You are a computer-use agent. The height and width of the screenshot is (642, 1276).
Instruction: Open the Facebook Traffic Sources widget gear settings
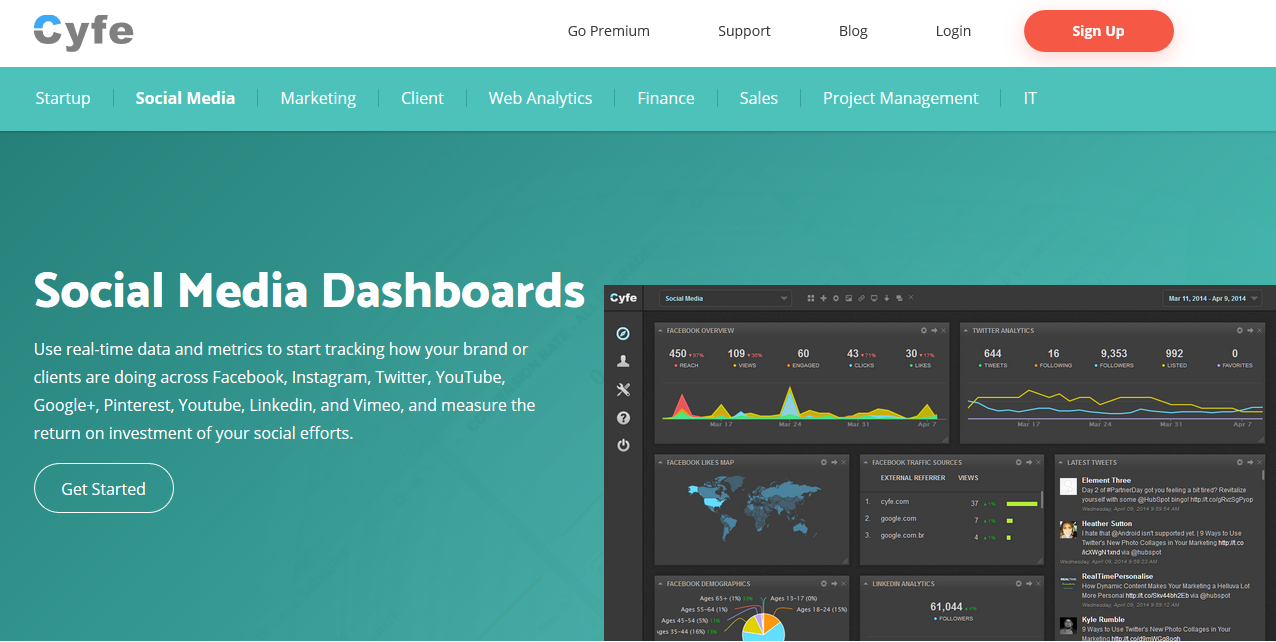pos(1018,462)
